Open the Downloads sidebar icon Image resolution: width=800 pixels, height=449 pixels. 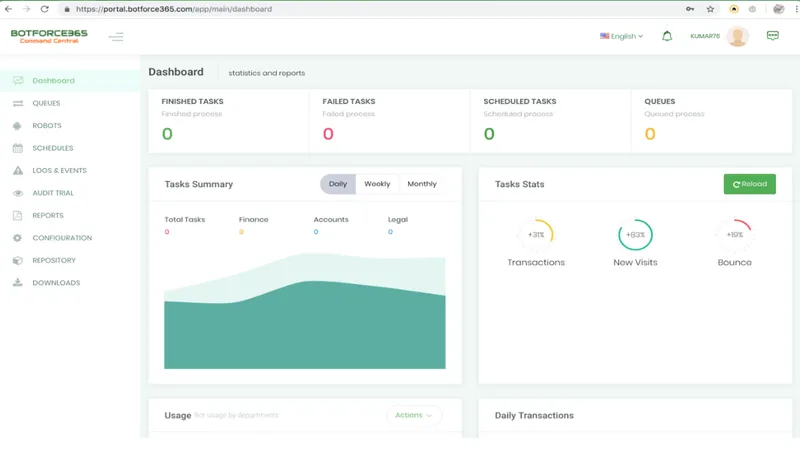click(x=18, y=283)
